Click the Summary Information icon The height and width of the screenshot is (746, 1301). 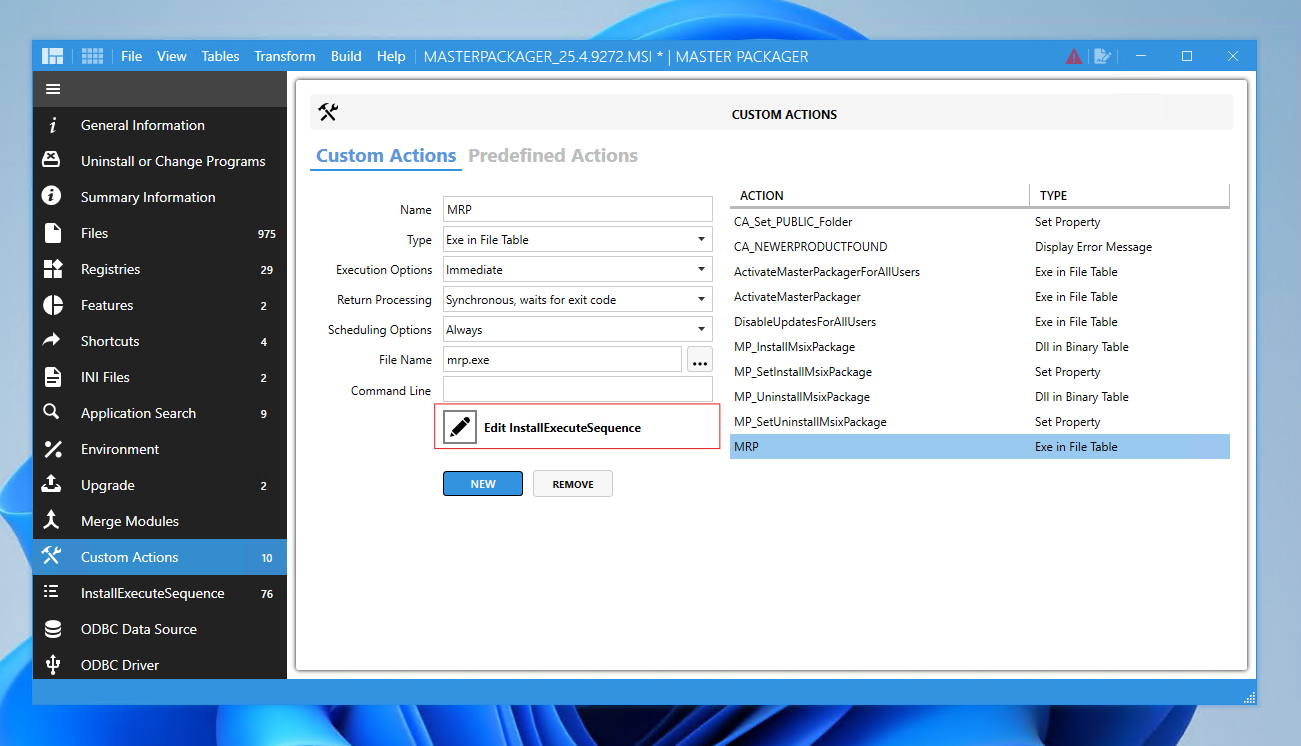click(53, 197)
